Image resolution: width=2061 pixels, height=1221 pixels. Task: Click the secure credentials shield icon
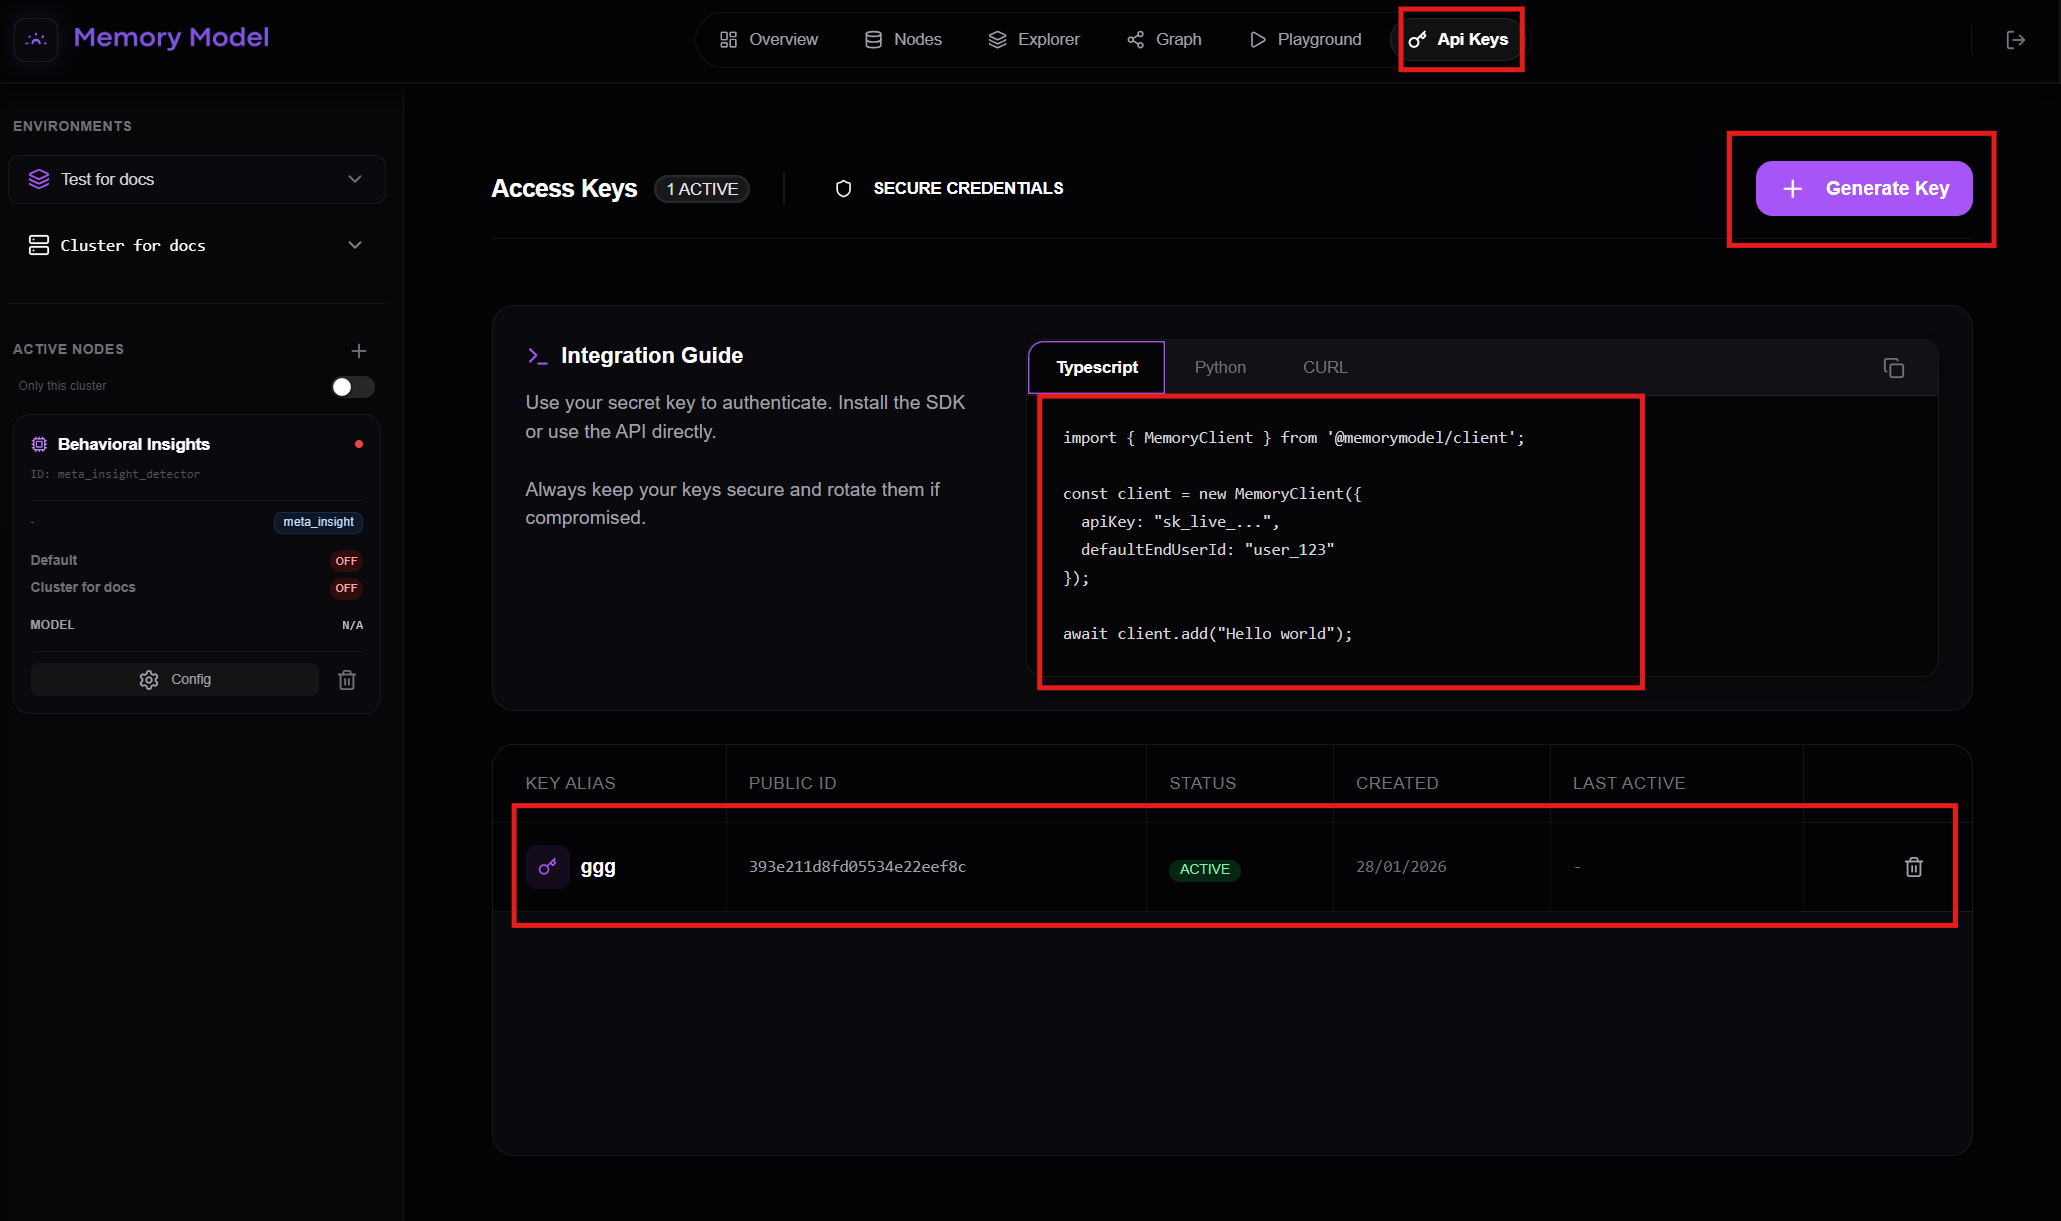[x=843, y=189]
